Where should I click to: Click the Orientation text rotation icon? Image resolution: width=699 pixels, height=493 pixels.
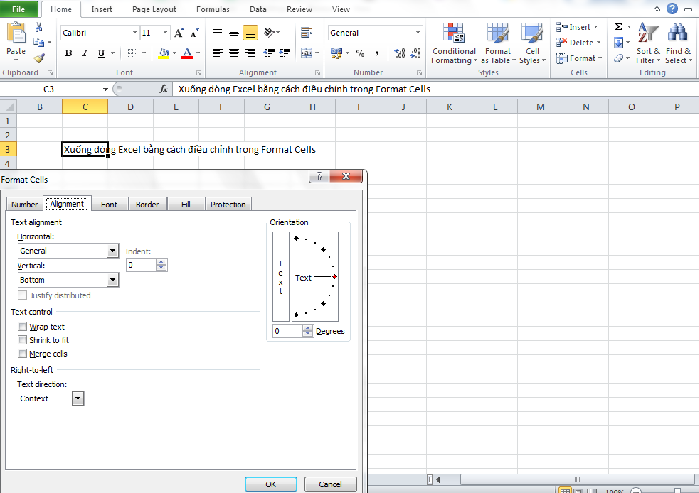click(x=270, y=33)
